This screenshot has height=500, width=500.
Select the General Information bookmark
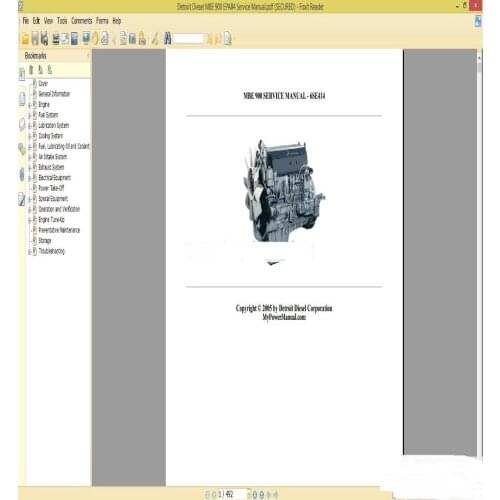[x=54, y=94]
